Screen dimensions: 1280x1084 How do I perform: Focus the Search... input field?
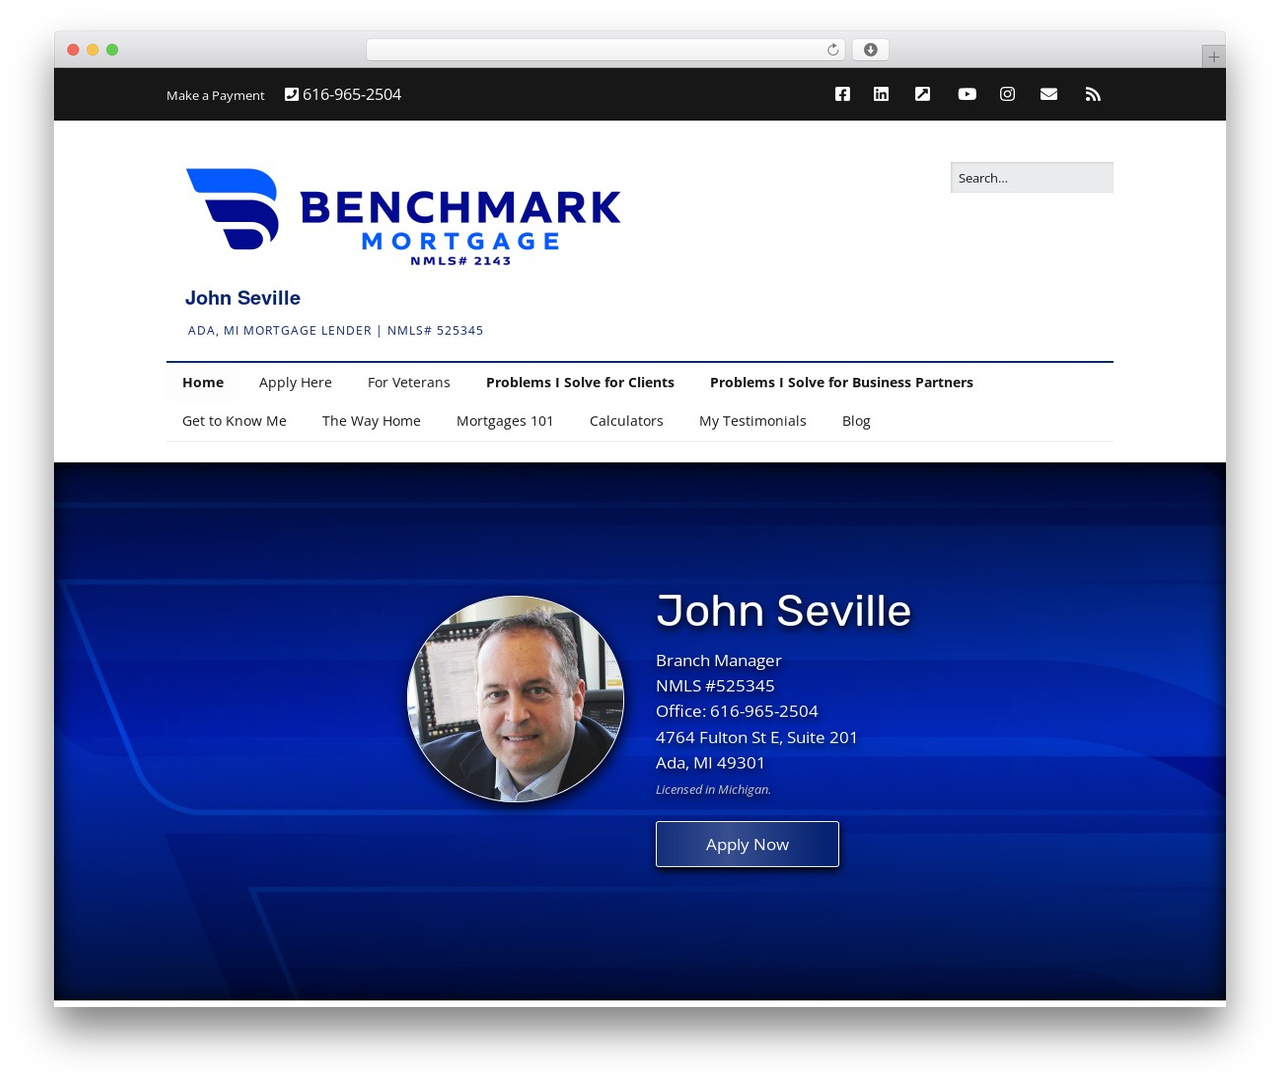click(x=1032, y=178)
